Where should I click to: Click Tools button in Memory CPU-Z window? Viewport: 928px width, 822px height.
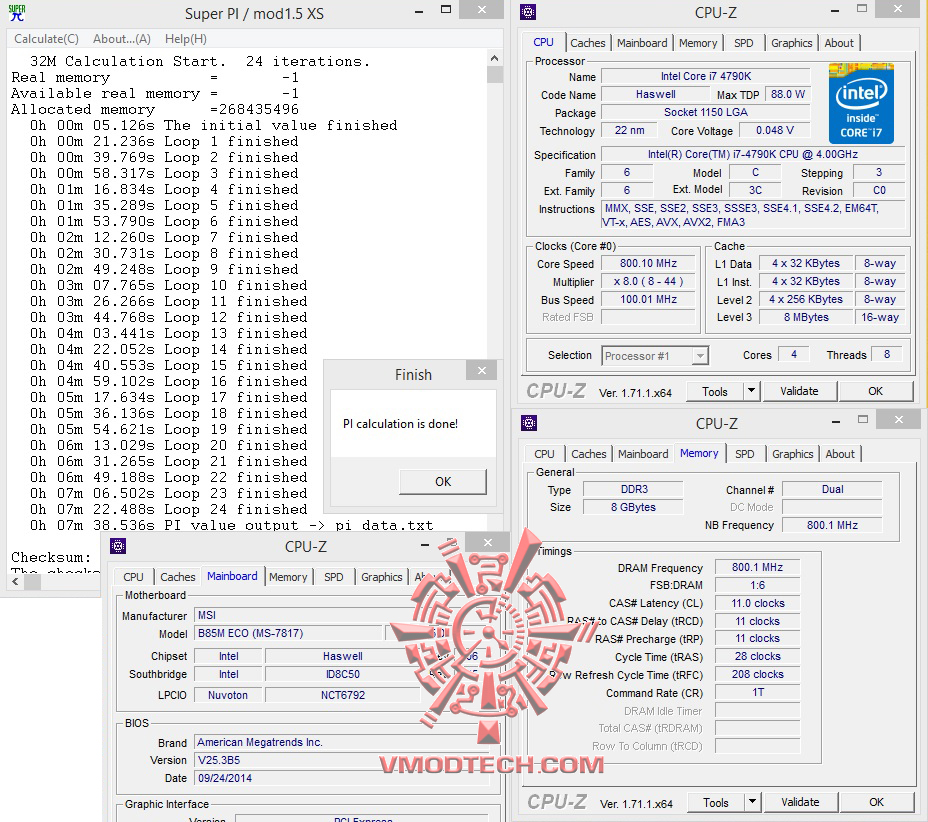[x=716, y=802]
